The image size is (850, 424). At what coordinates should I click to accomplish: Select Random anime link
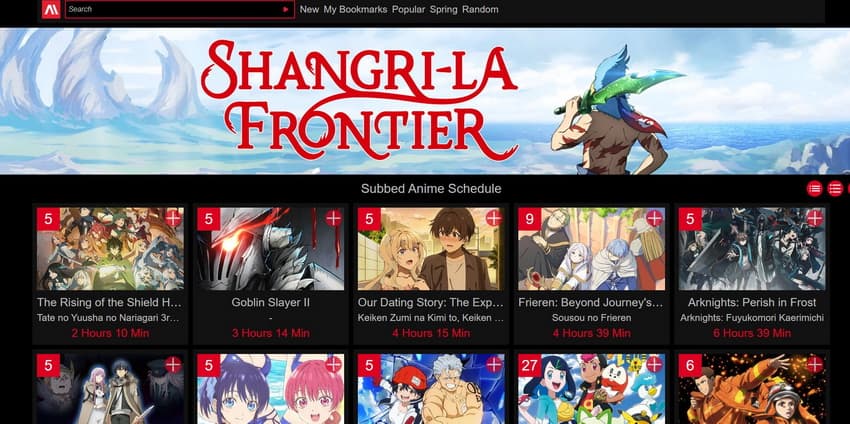coord(480,9)
